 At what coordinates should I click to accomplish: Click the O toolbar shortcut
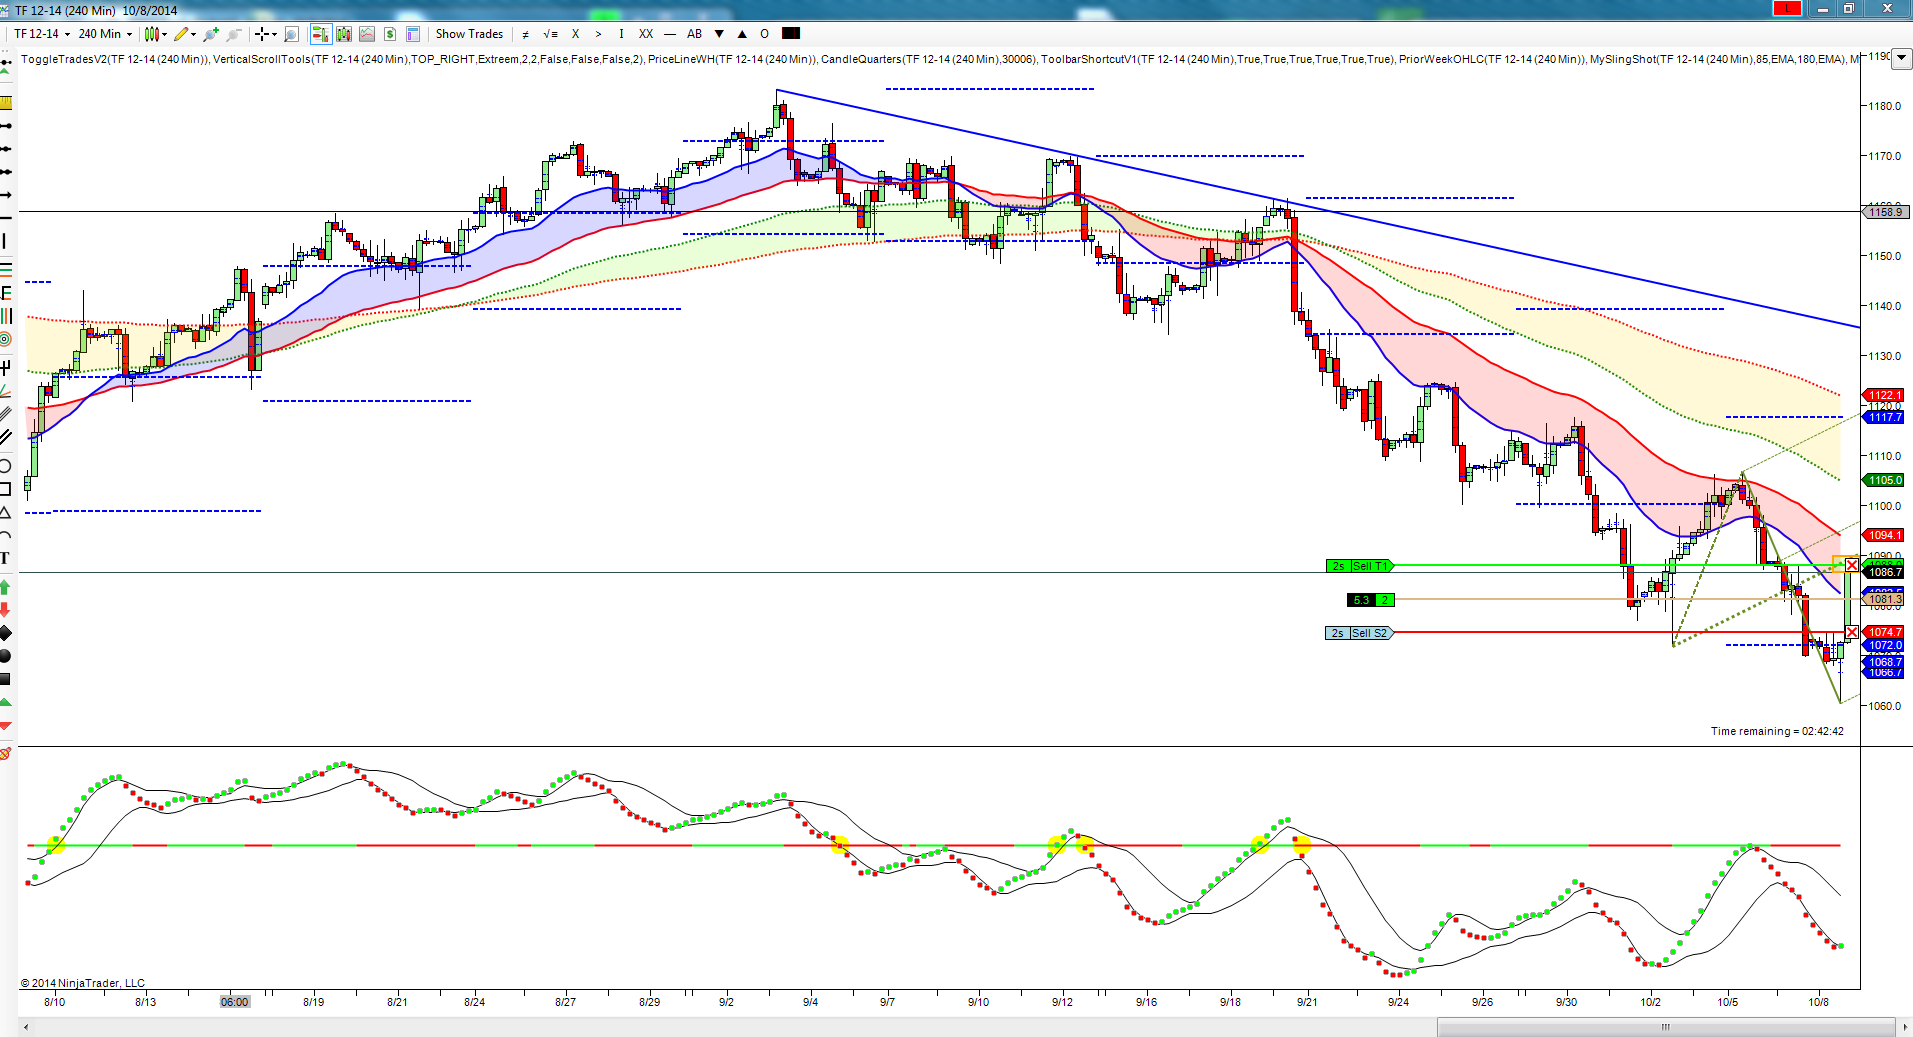765,34
